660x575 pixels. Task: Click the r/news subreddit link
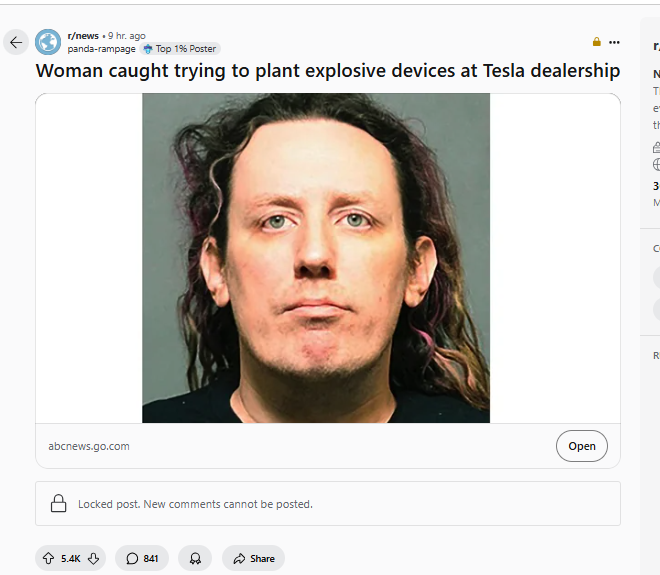[x=83, y=36]
